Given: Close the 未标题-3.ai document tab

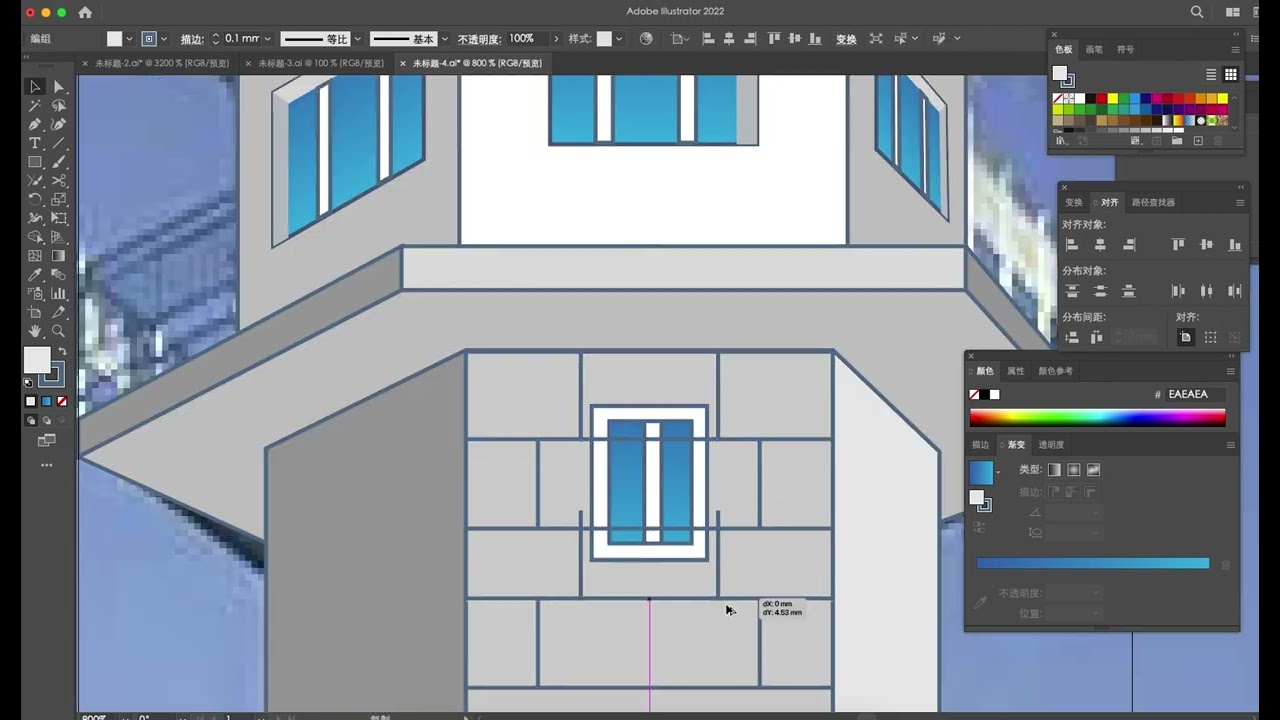Looking at the screenshot, I should click(246, 63).
